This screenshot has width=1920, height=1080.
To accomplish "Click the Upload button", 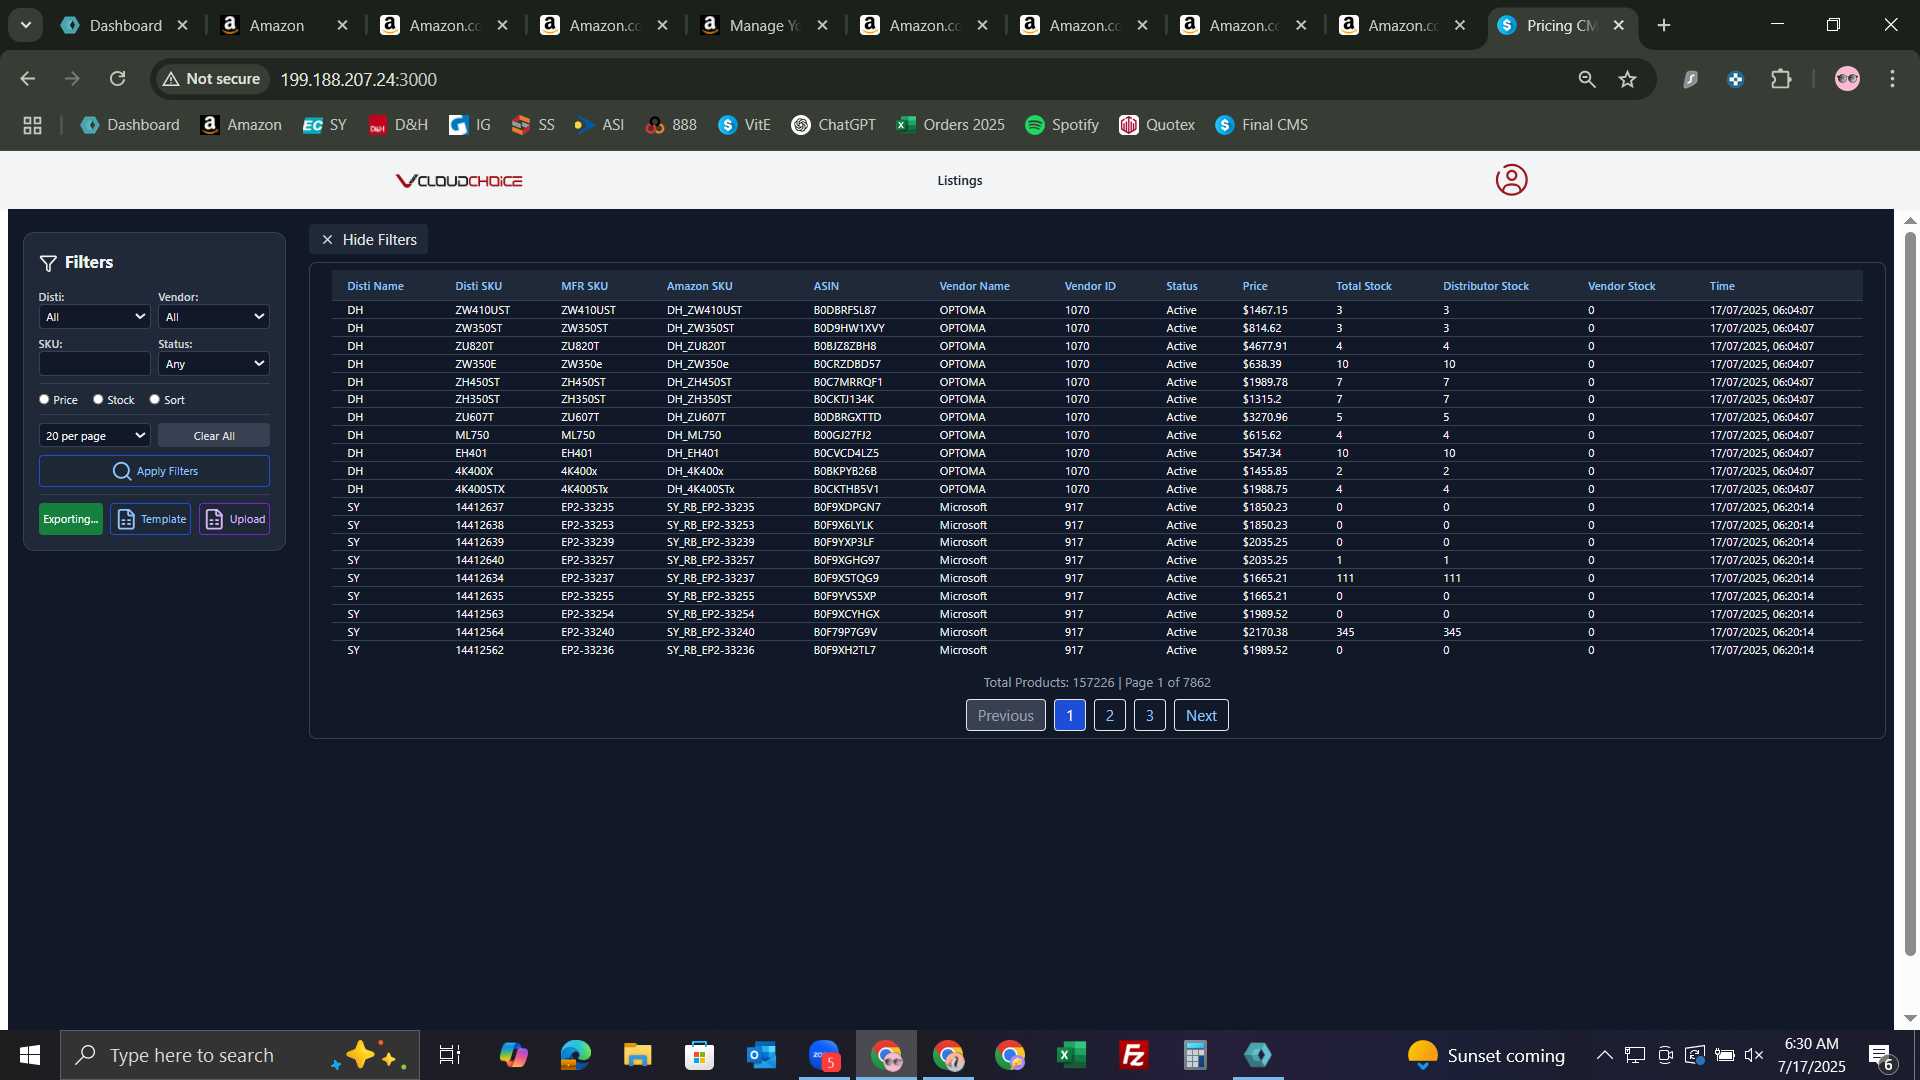I will 235,519.
